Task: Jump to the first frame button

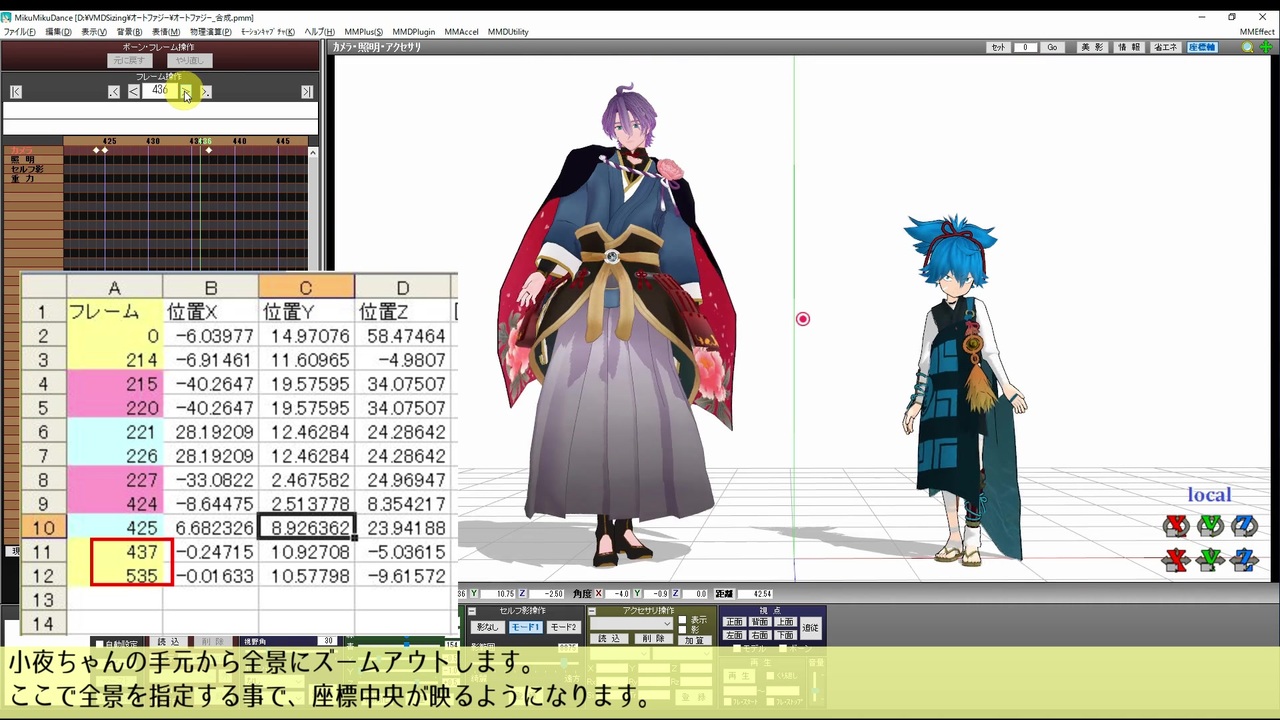Action: point(16,92)
